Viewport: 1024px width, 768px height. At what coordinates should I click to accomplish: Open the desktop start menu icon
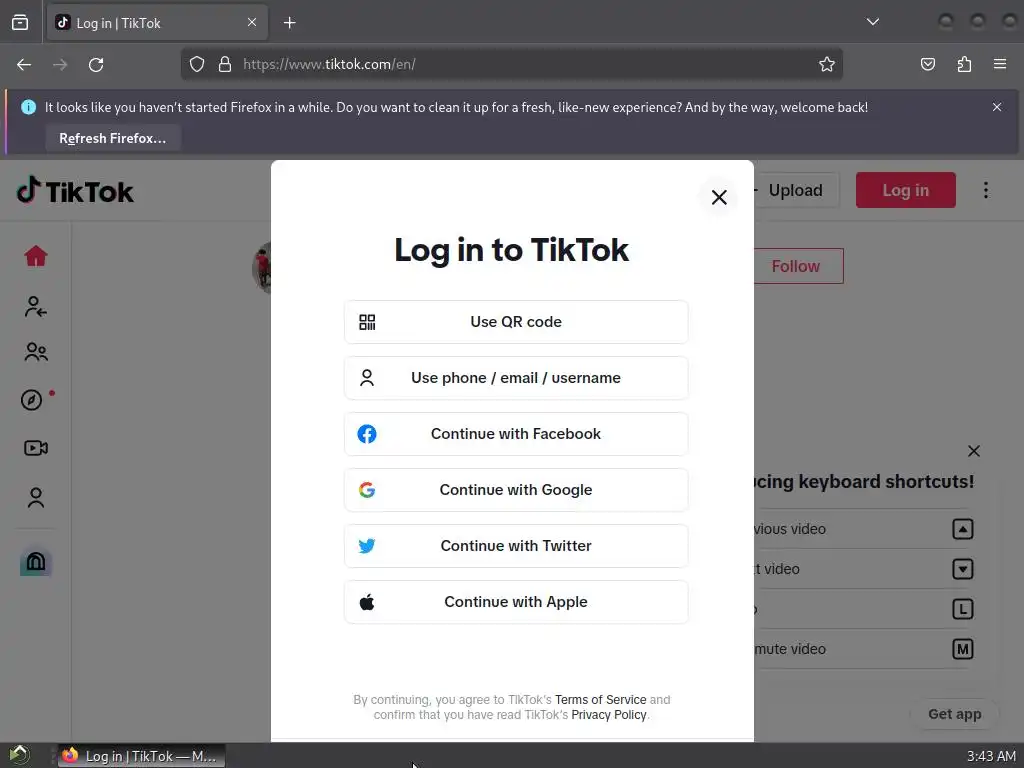(x=20, y=756)
